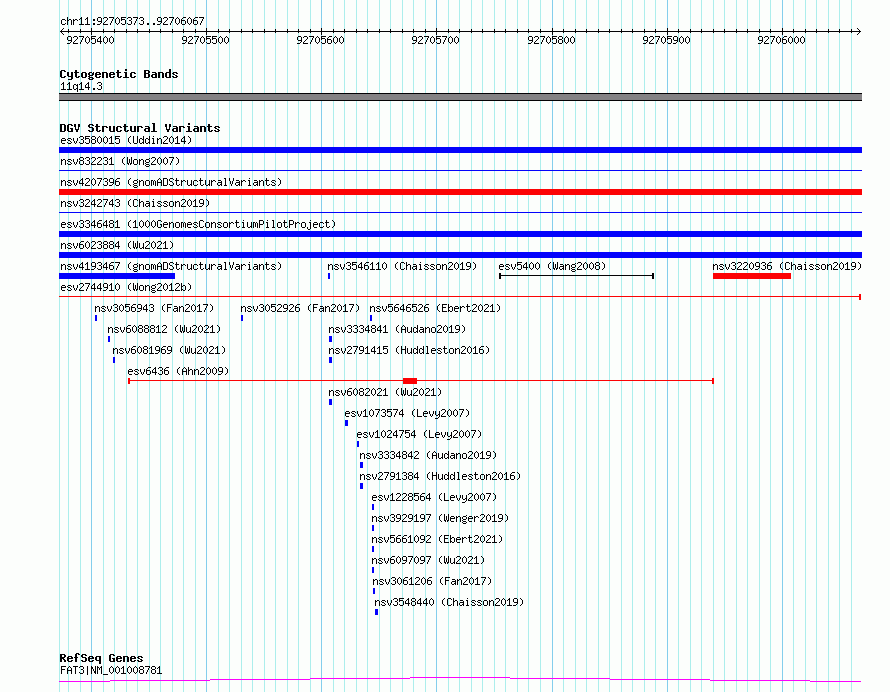Click the DGV Structural Variants track title
Viewport: 890px width, 692px height.
(140, 128)
